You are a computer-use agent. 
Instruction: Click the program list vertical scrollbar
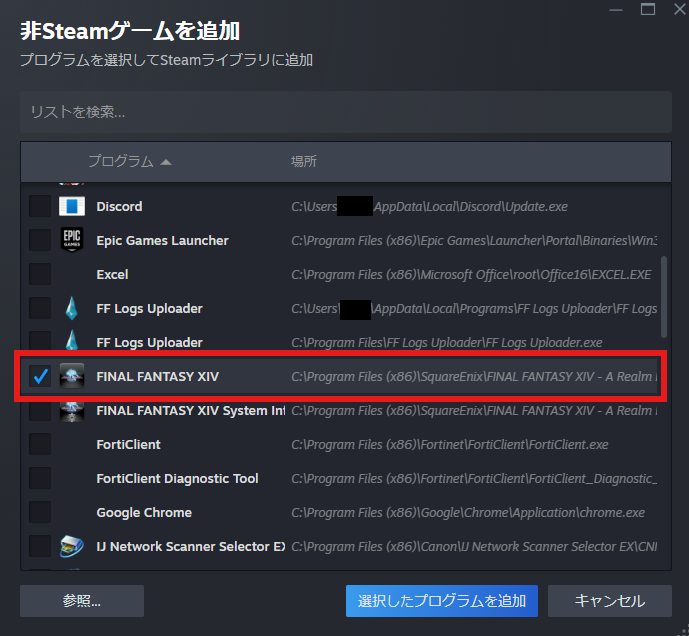click(664, 297)
